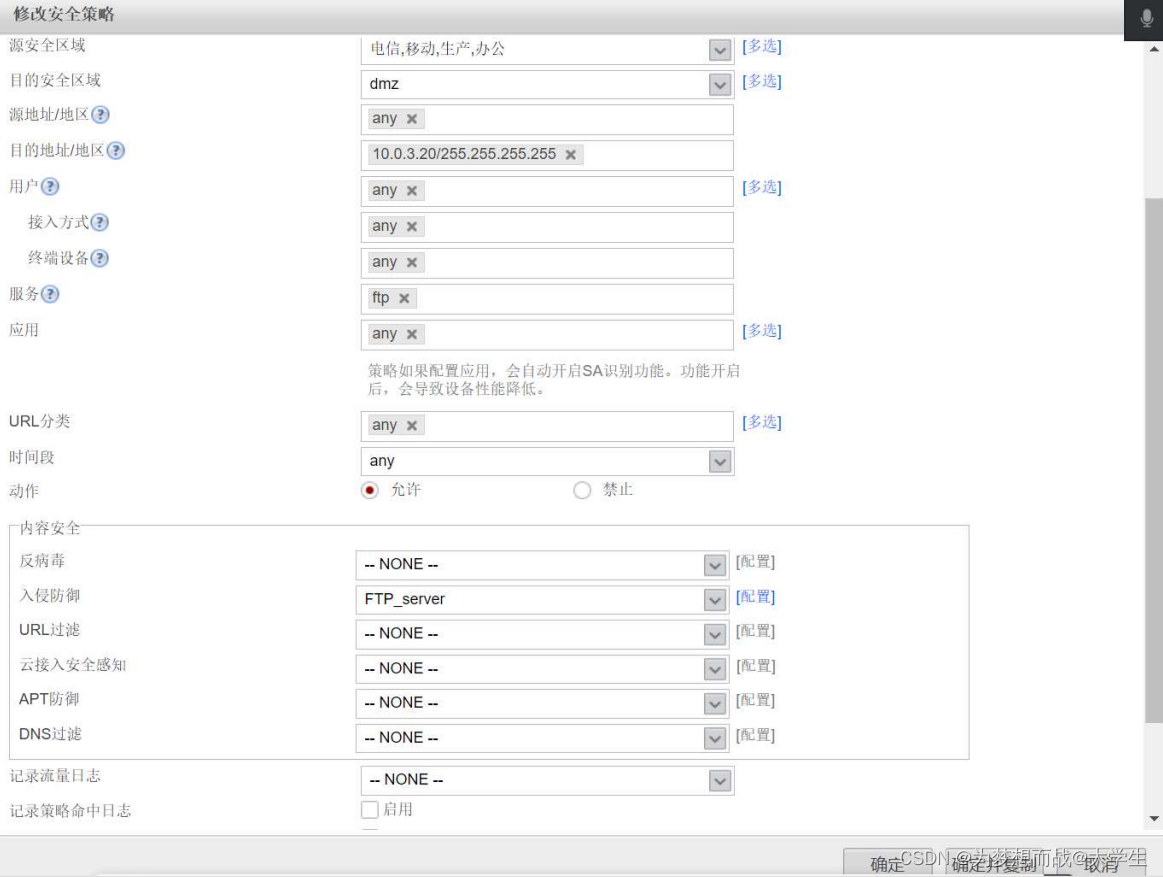Screen dimensions: 1163x877
Task: Remove the "ftp" tag from the 服务 field
Action: tap(406, 298)
